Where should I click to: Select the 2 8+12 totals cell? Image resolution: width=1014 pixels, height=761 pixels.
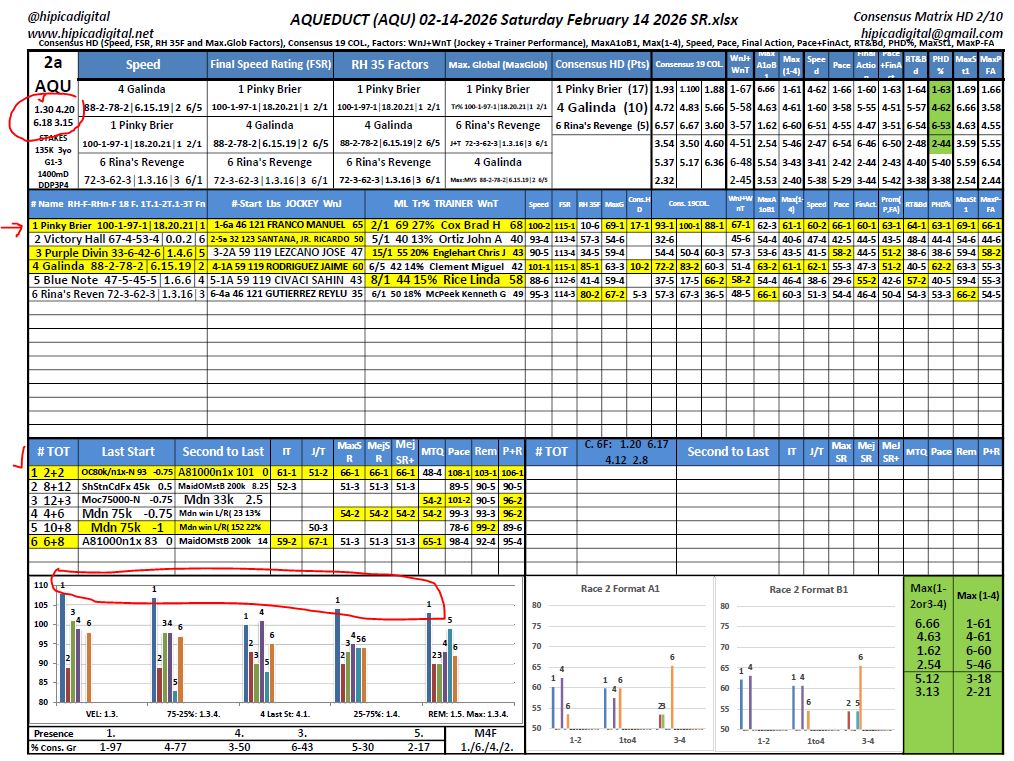(53, 486)
